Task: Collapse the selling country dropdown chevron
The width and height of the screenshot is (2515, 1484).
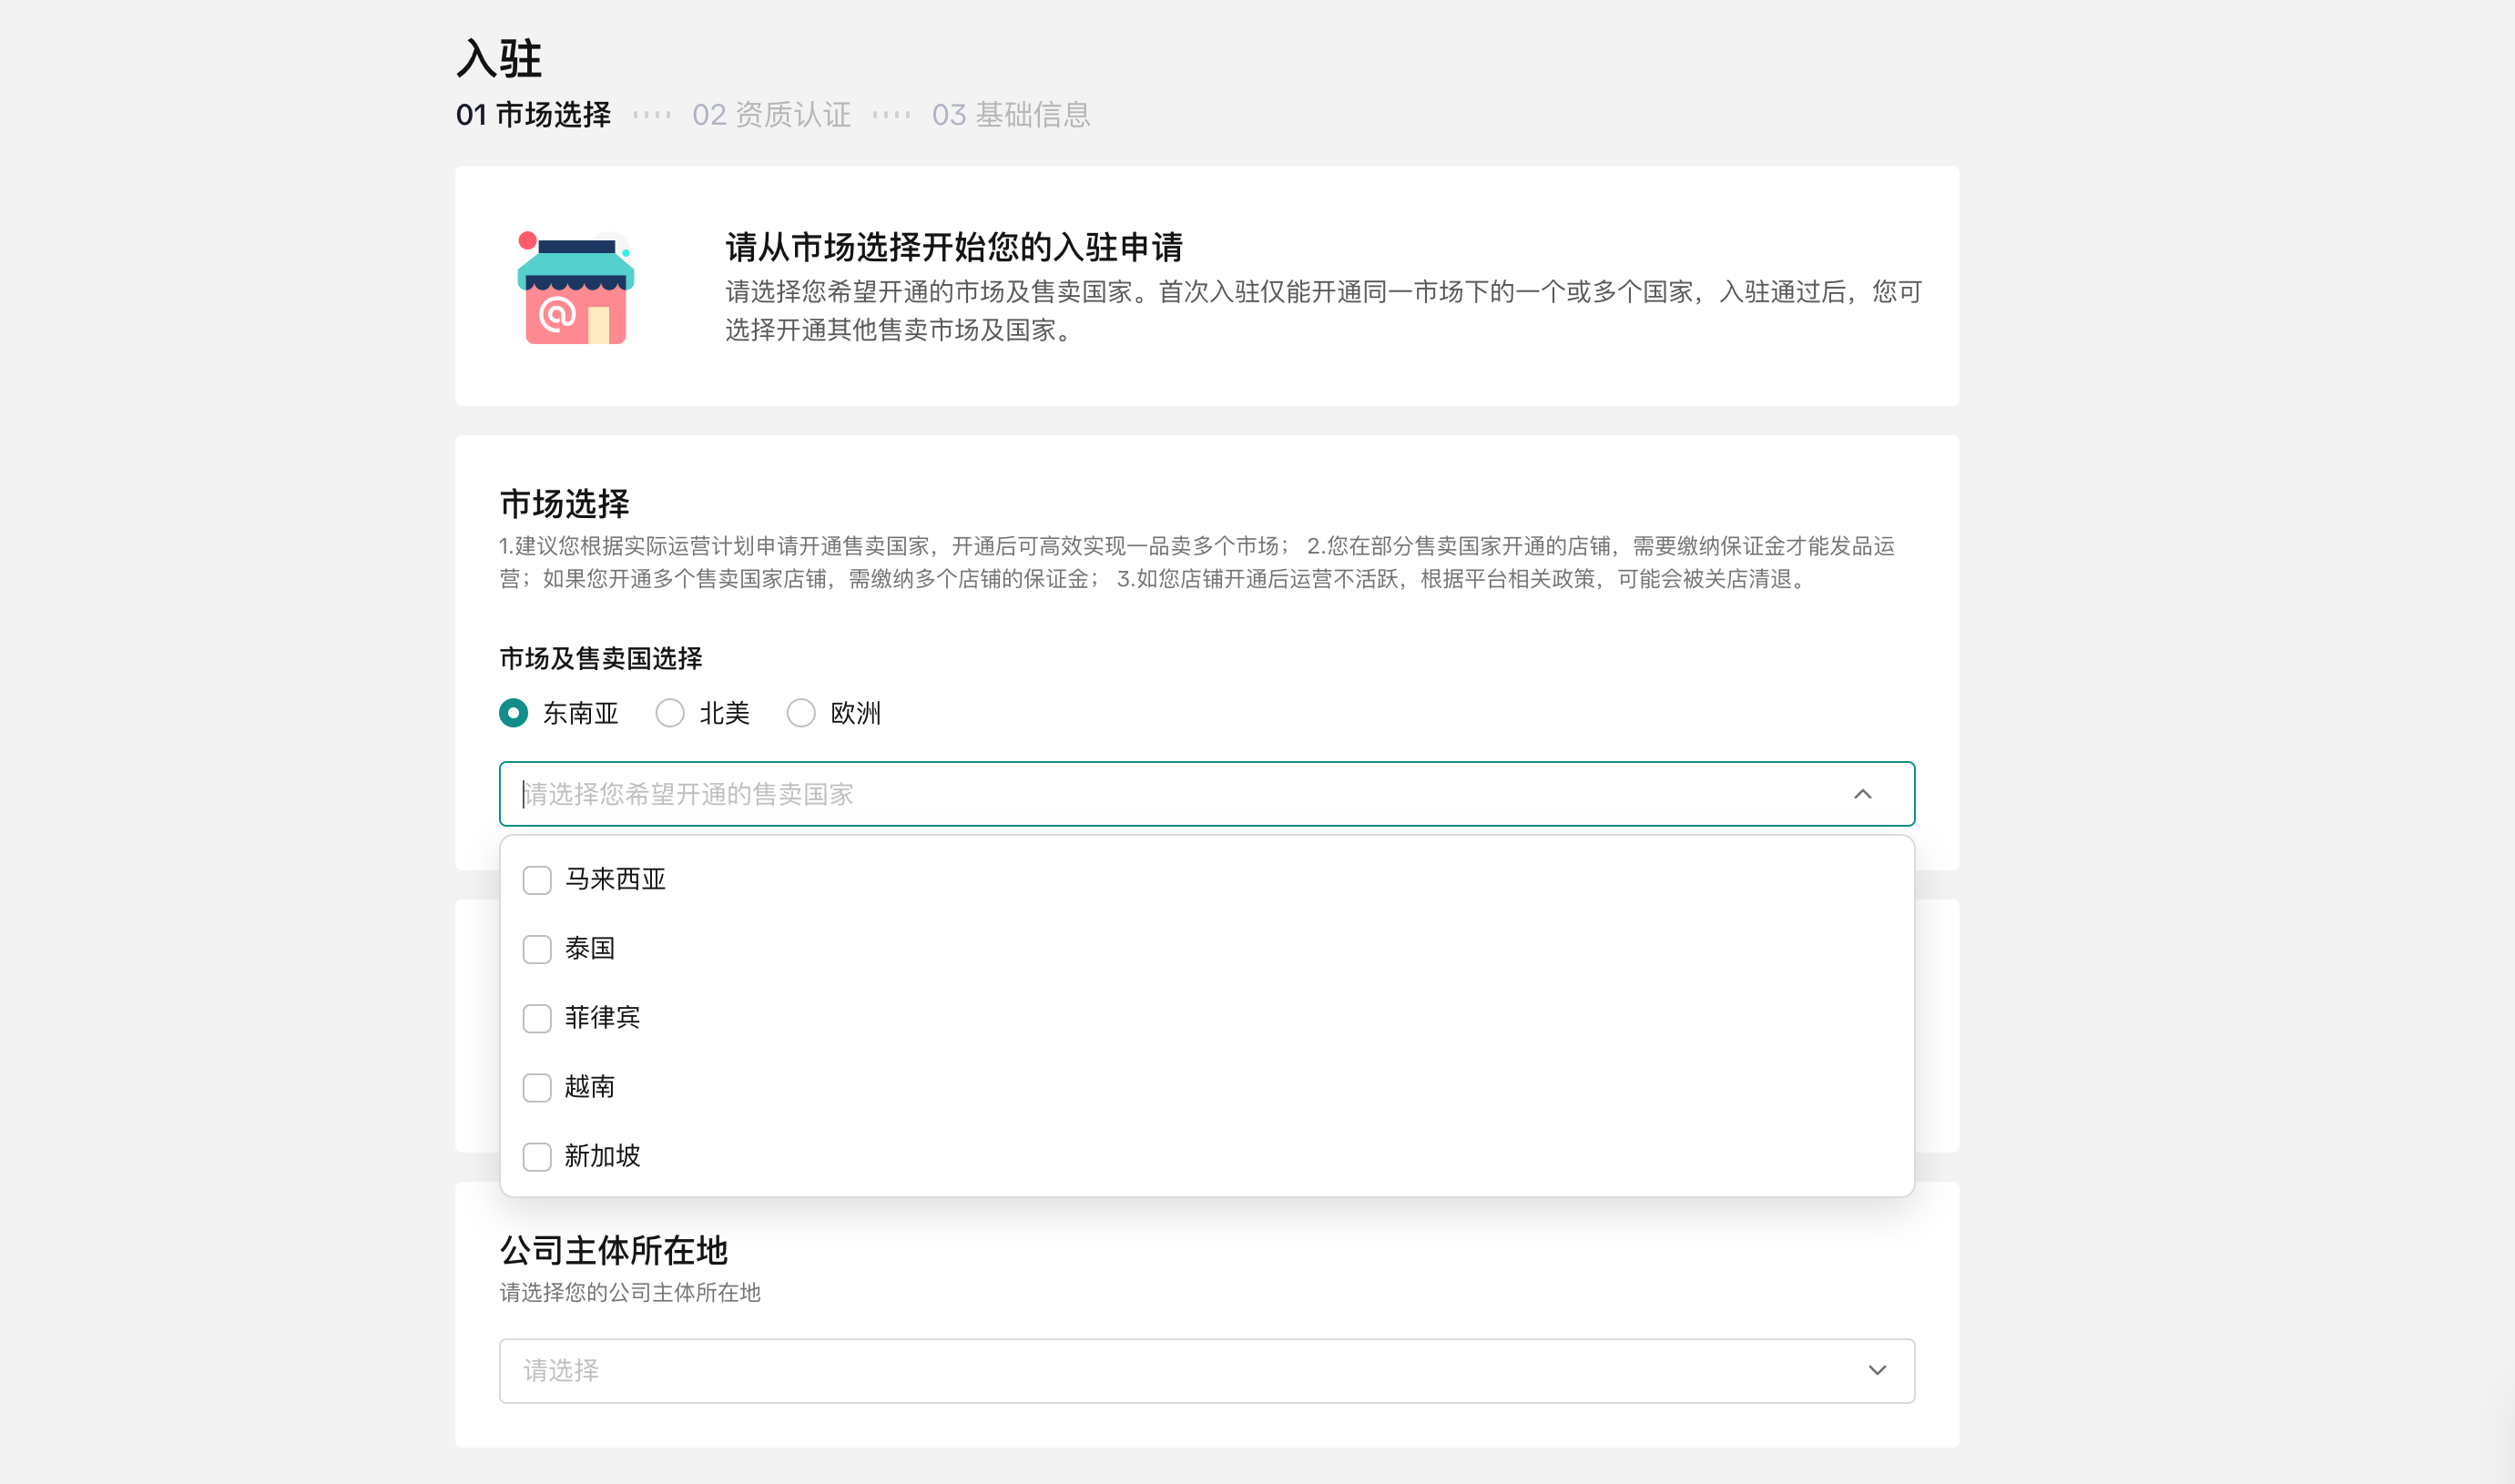Action: tap(1862, 794)
